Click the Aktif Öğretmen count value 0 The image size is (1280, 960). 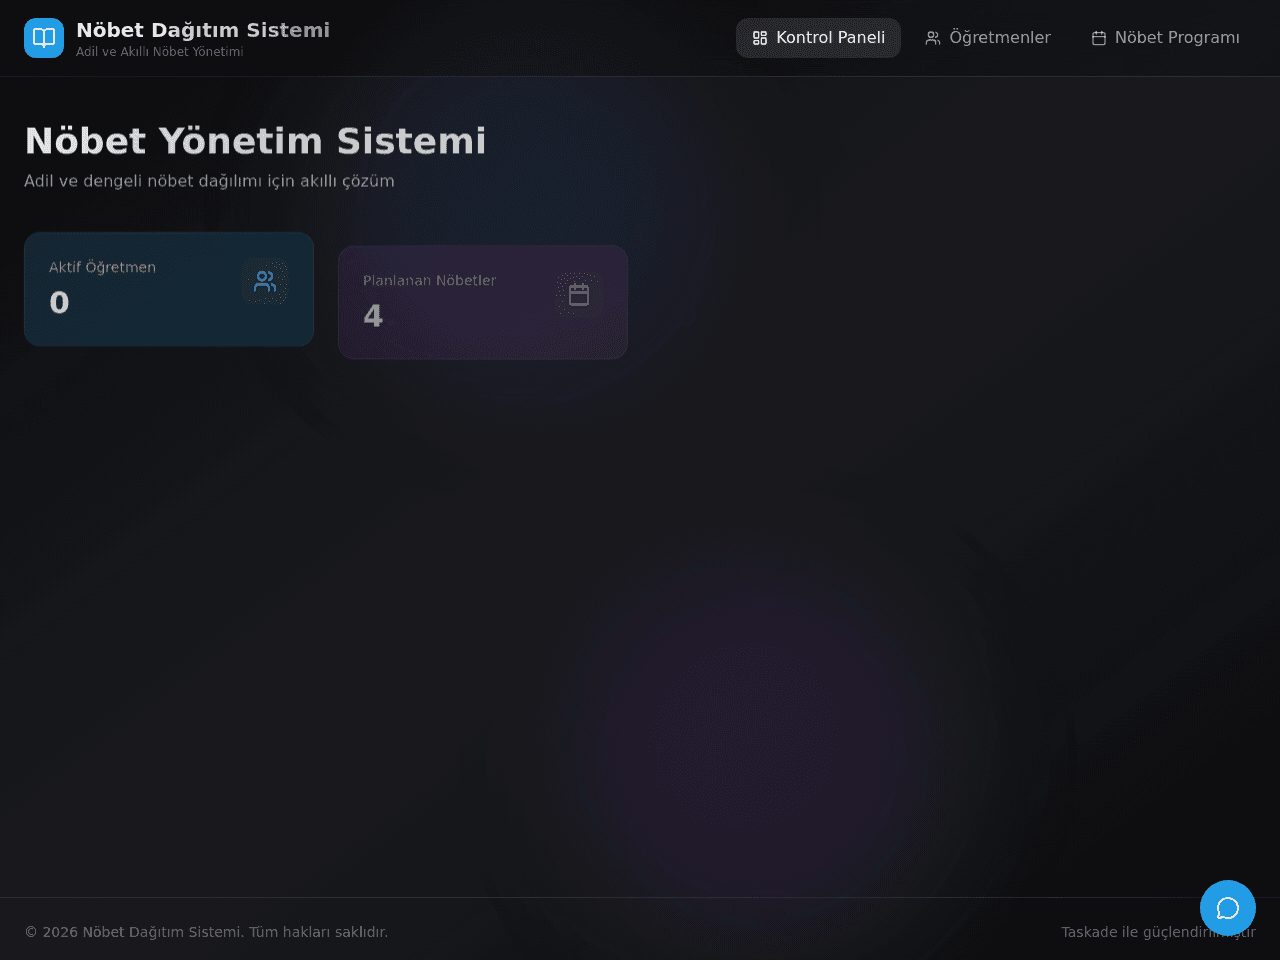click(59, 302)
